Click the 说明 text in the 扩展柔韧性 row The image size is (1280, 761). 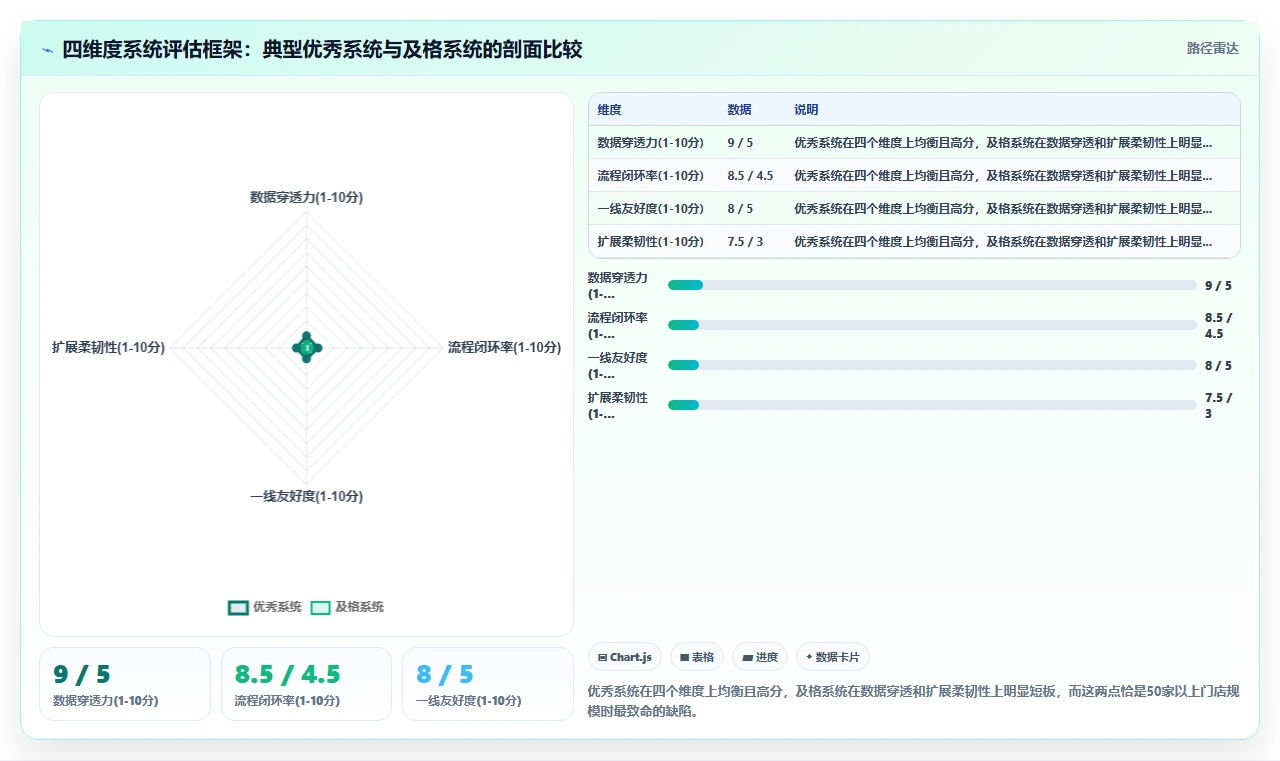pos(1003,241)
